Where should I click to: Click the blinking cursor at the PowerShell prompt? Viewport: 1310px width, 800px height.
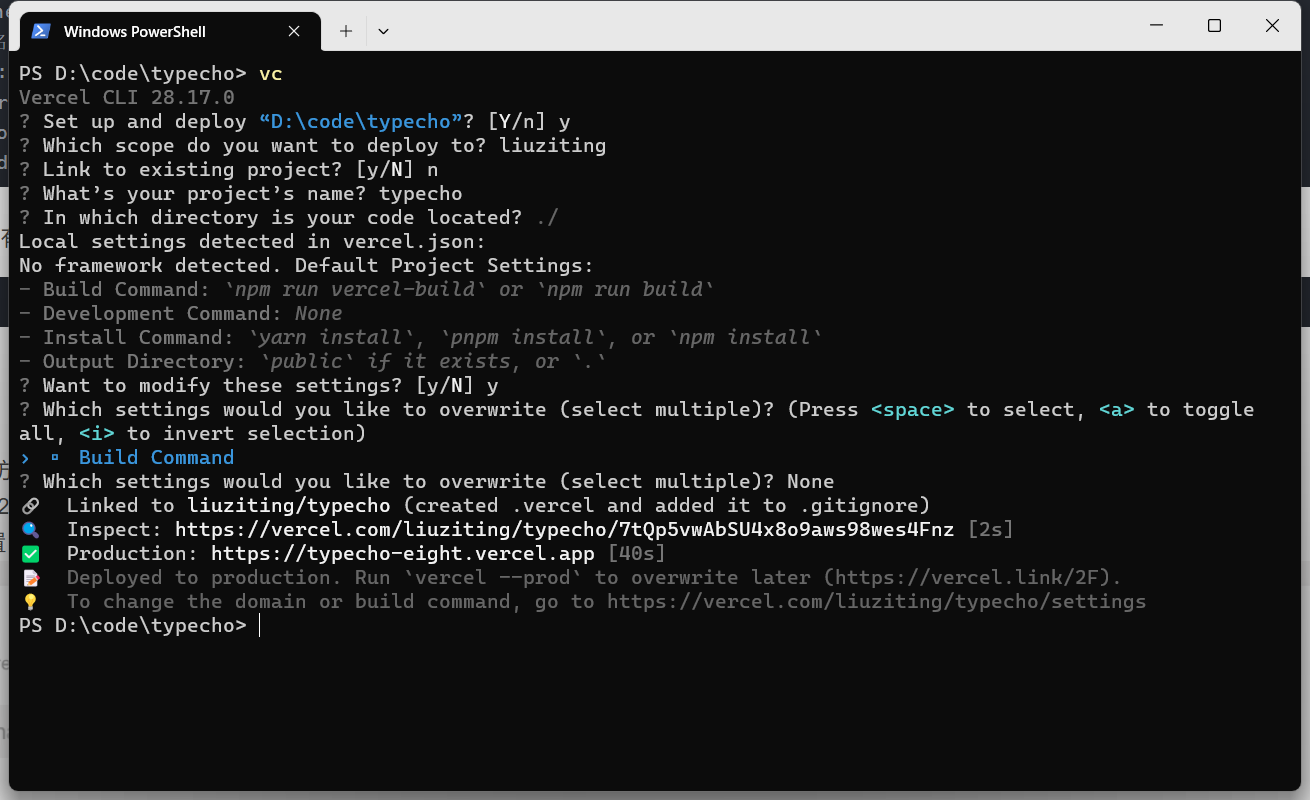(x=259, y=625)
